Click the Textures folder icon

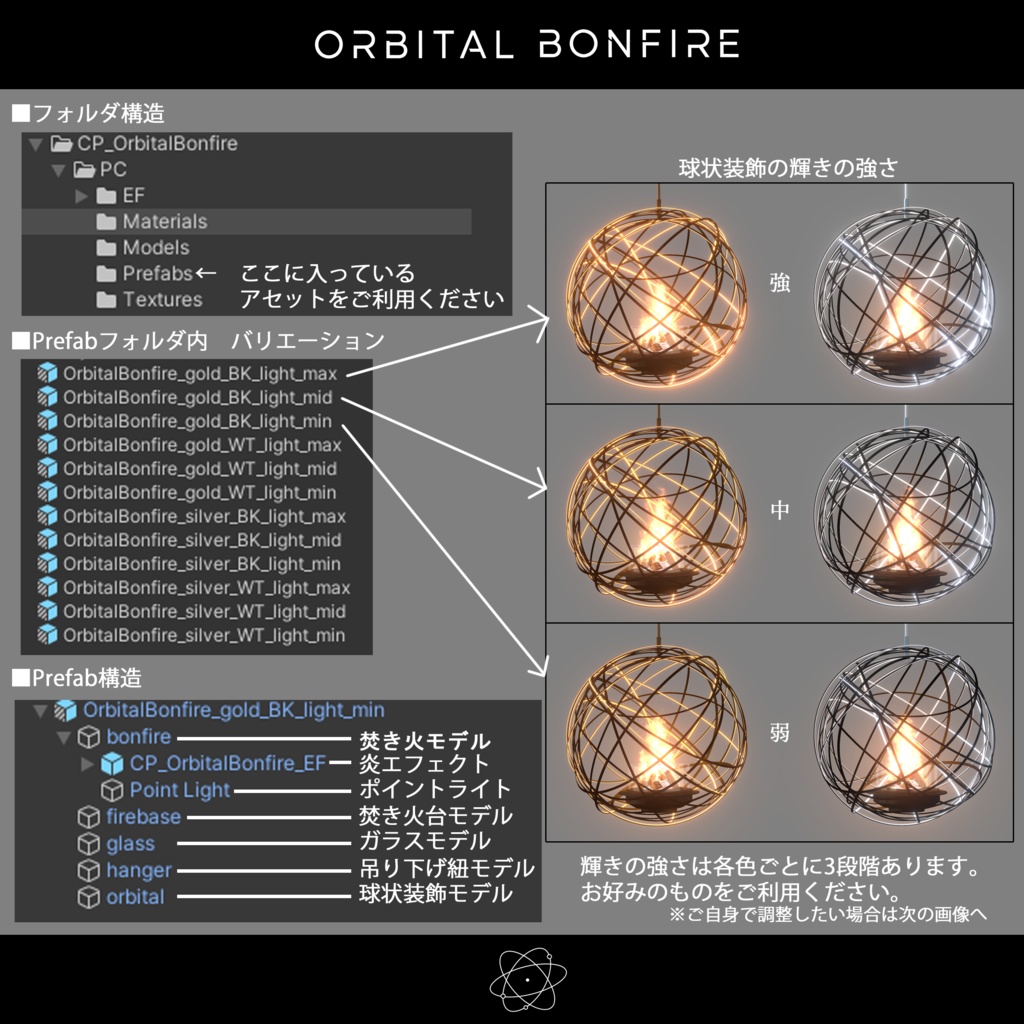pos(106,299)
